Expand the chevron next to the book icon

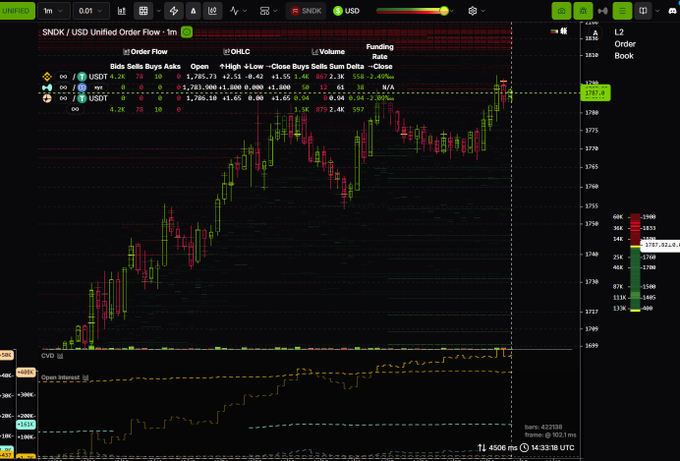point(657,11)
